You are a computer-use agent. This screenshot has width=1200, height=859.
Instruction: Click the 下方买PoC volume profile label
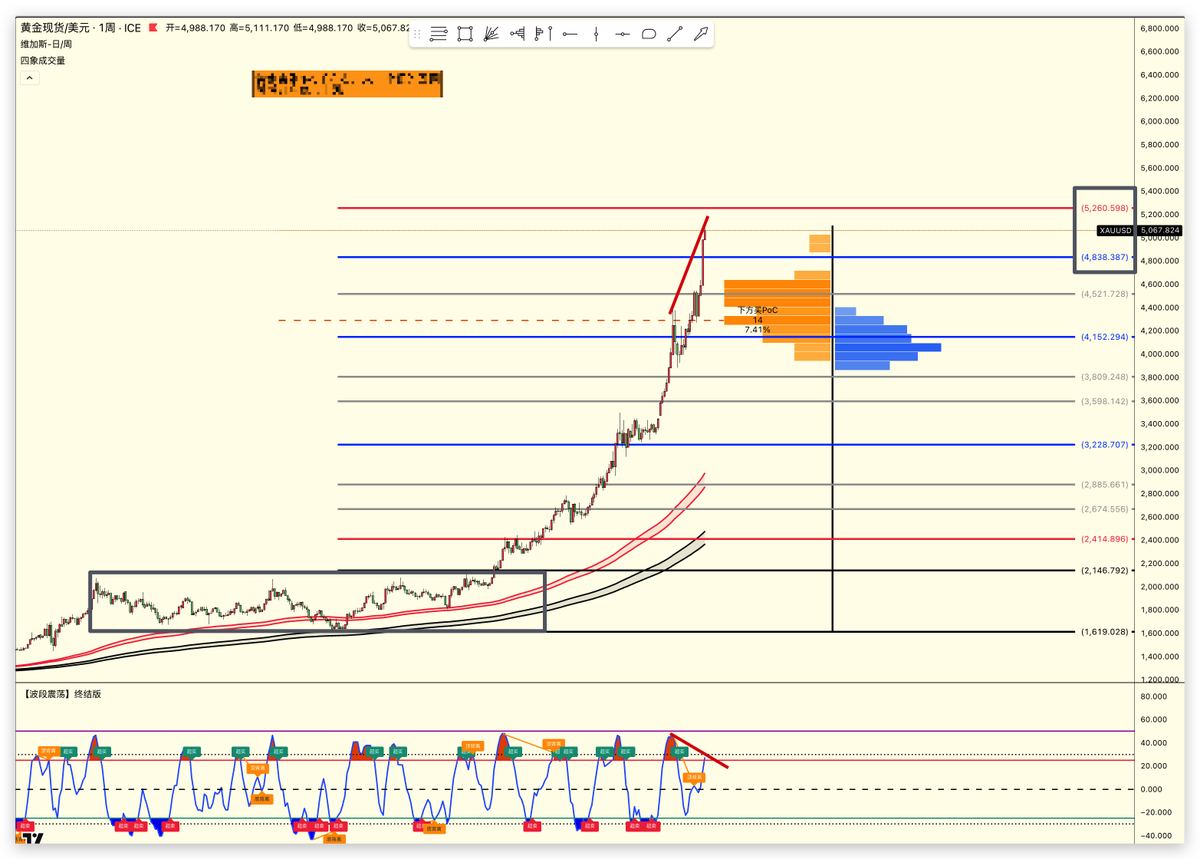click(757, 310)
